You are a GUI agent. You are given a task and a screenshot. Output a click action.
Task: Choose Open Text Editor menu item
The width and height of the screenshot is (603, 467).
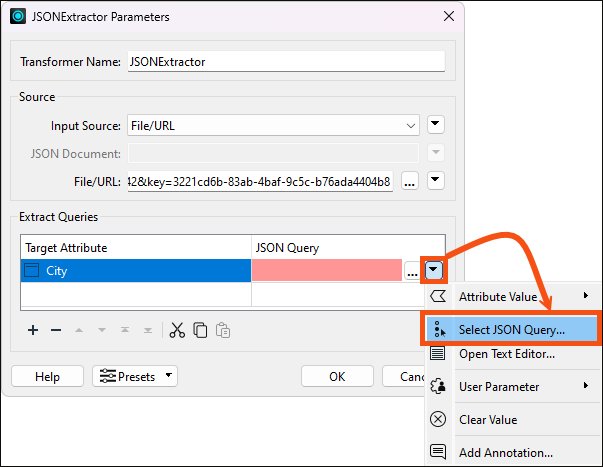(506, 353)
